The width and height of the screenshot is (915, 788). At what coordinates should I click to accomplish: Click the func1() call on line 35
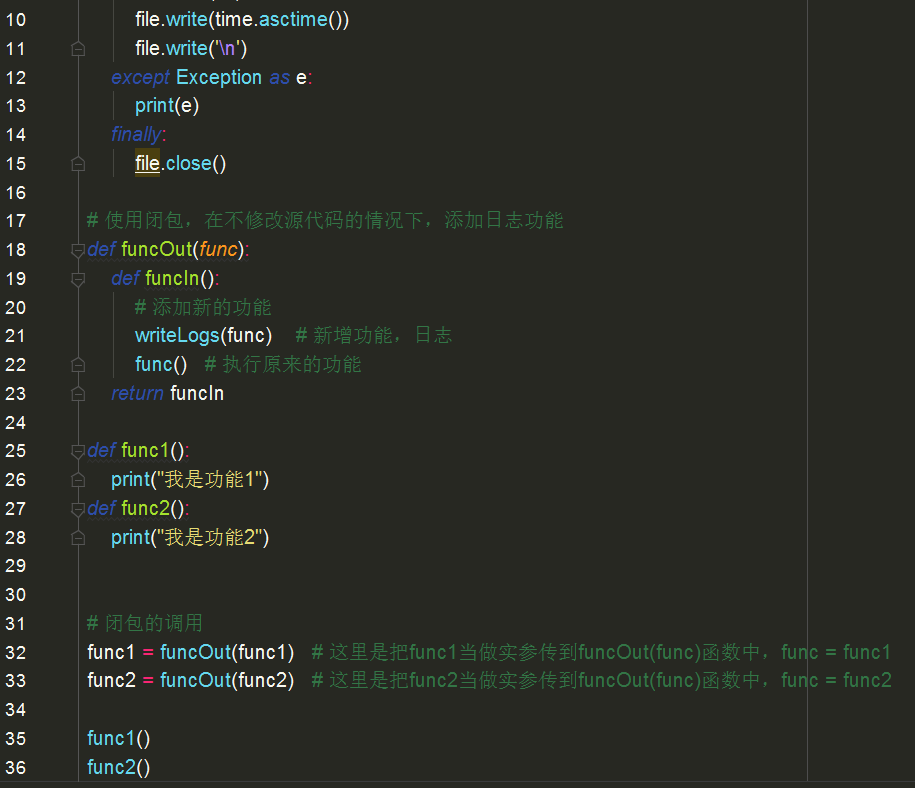coord(118,739)
